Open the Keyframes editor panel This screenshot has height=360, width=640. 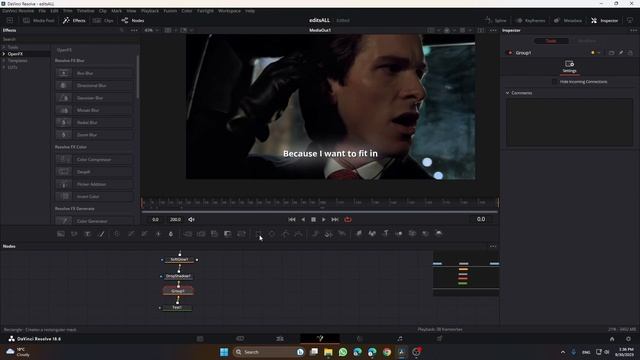tap(530, 20)
